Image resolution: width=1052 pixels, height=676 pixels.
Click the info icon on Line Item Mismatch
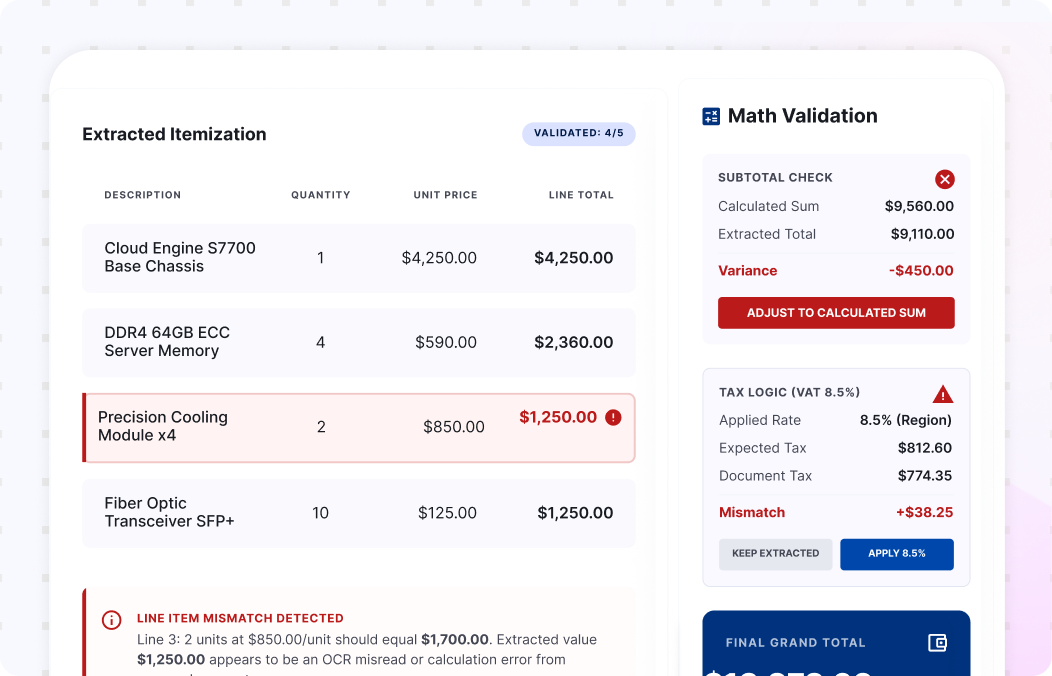pyautogui.click(x=111, y=620)
